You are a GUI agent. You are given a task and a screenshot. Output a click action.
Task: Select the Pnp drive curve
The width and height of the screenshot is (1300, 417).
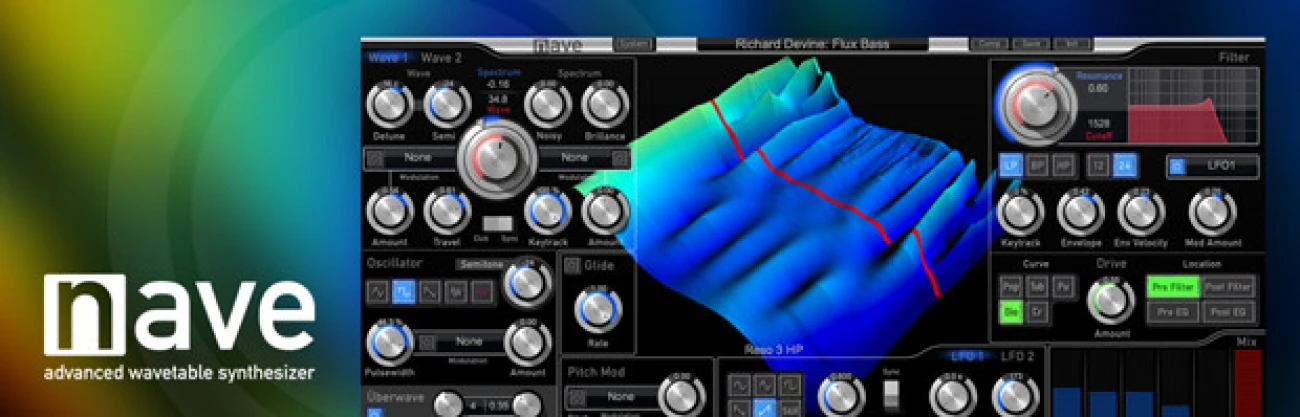pyautogui.click(x=1012, y=286)
